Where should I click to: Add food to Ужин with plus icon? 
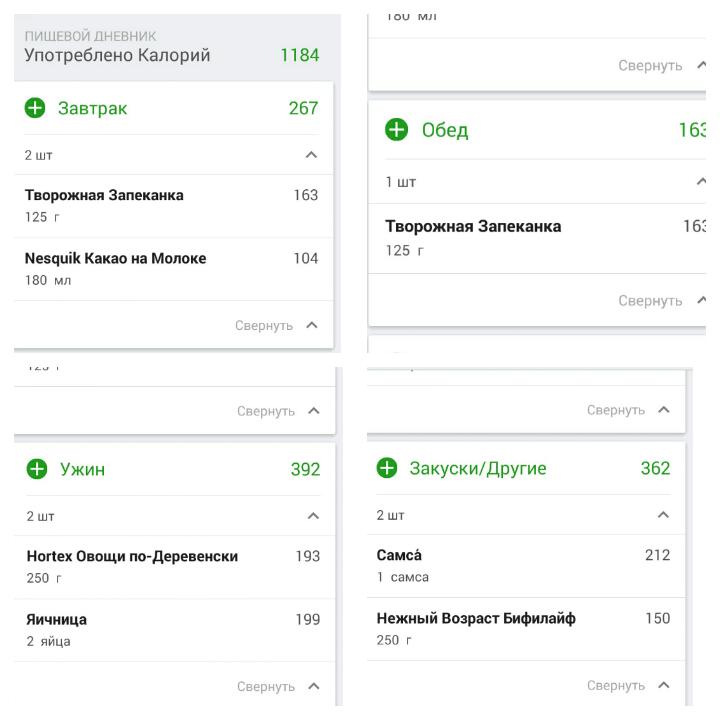[37, 469]
